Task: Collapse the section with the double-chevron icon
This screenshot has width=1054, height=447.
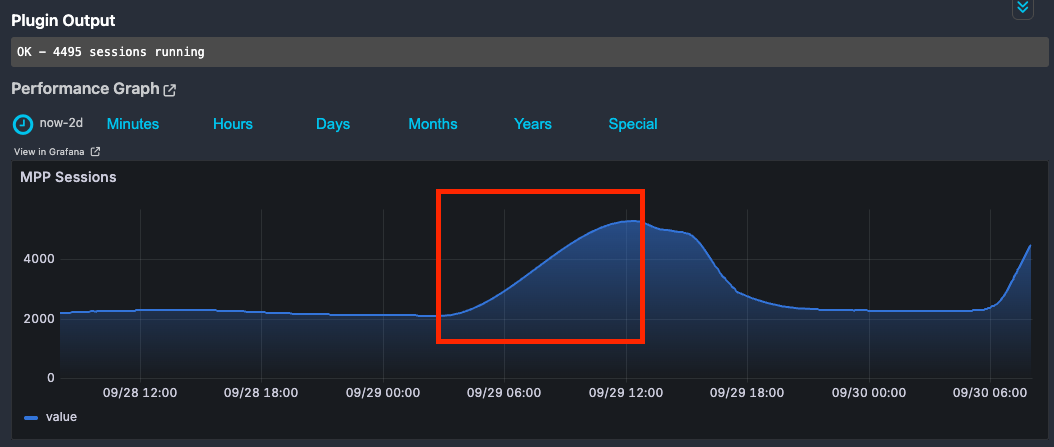Action: pyautogui.click(x=1021, y=7)
